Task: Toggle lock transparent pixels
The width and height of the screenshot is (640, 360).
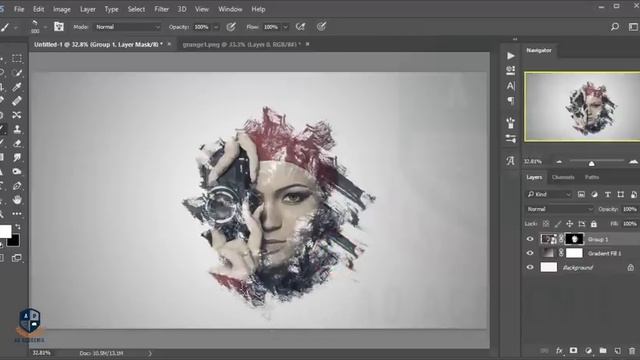Action: (x=546, y=224)
